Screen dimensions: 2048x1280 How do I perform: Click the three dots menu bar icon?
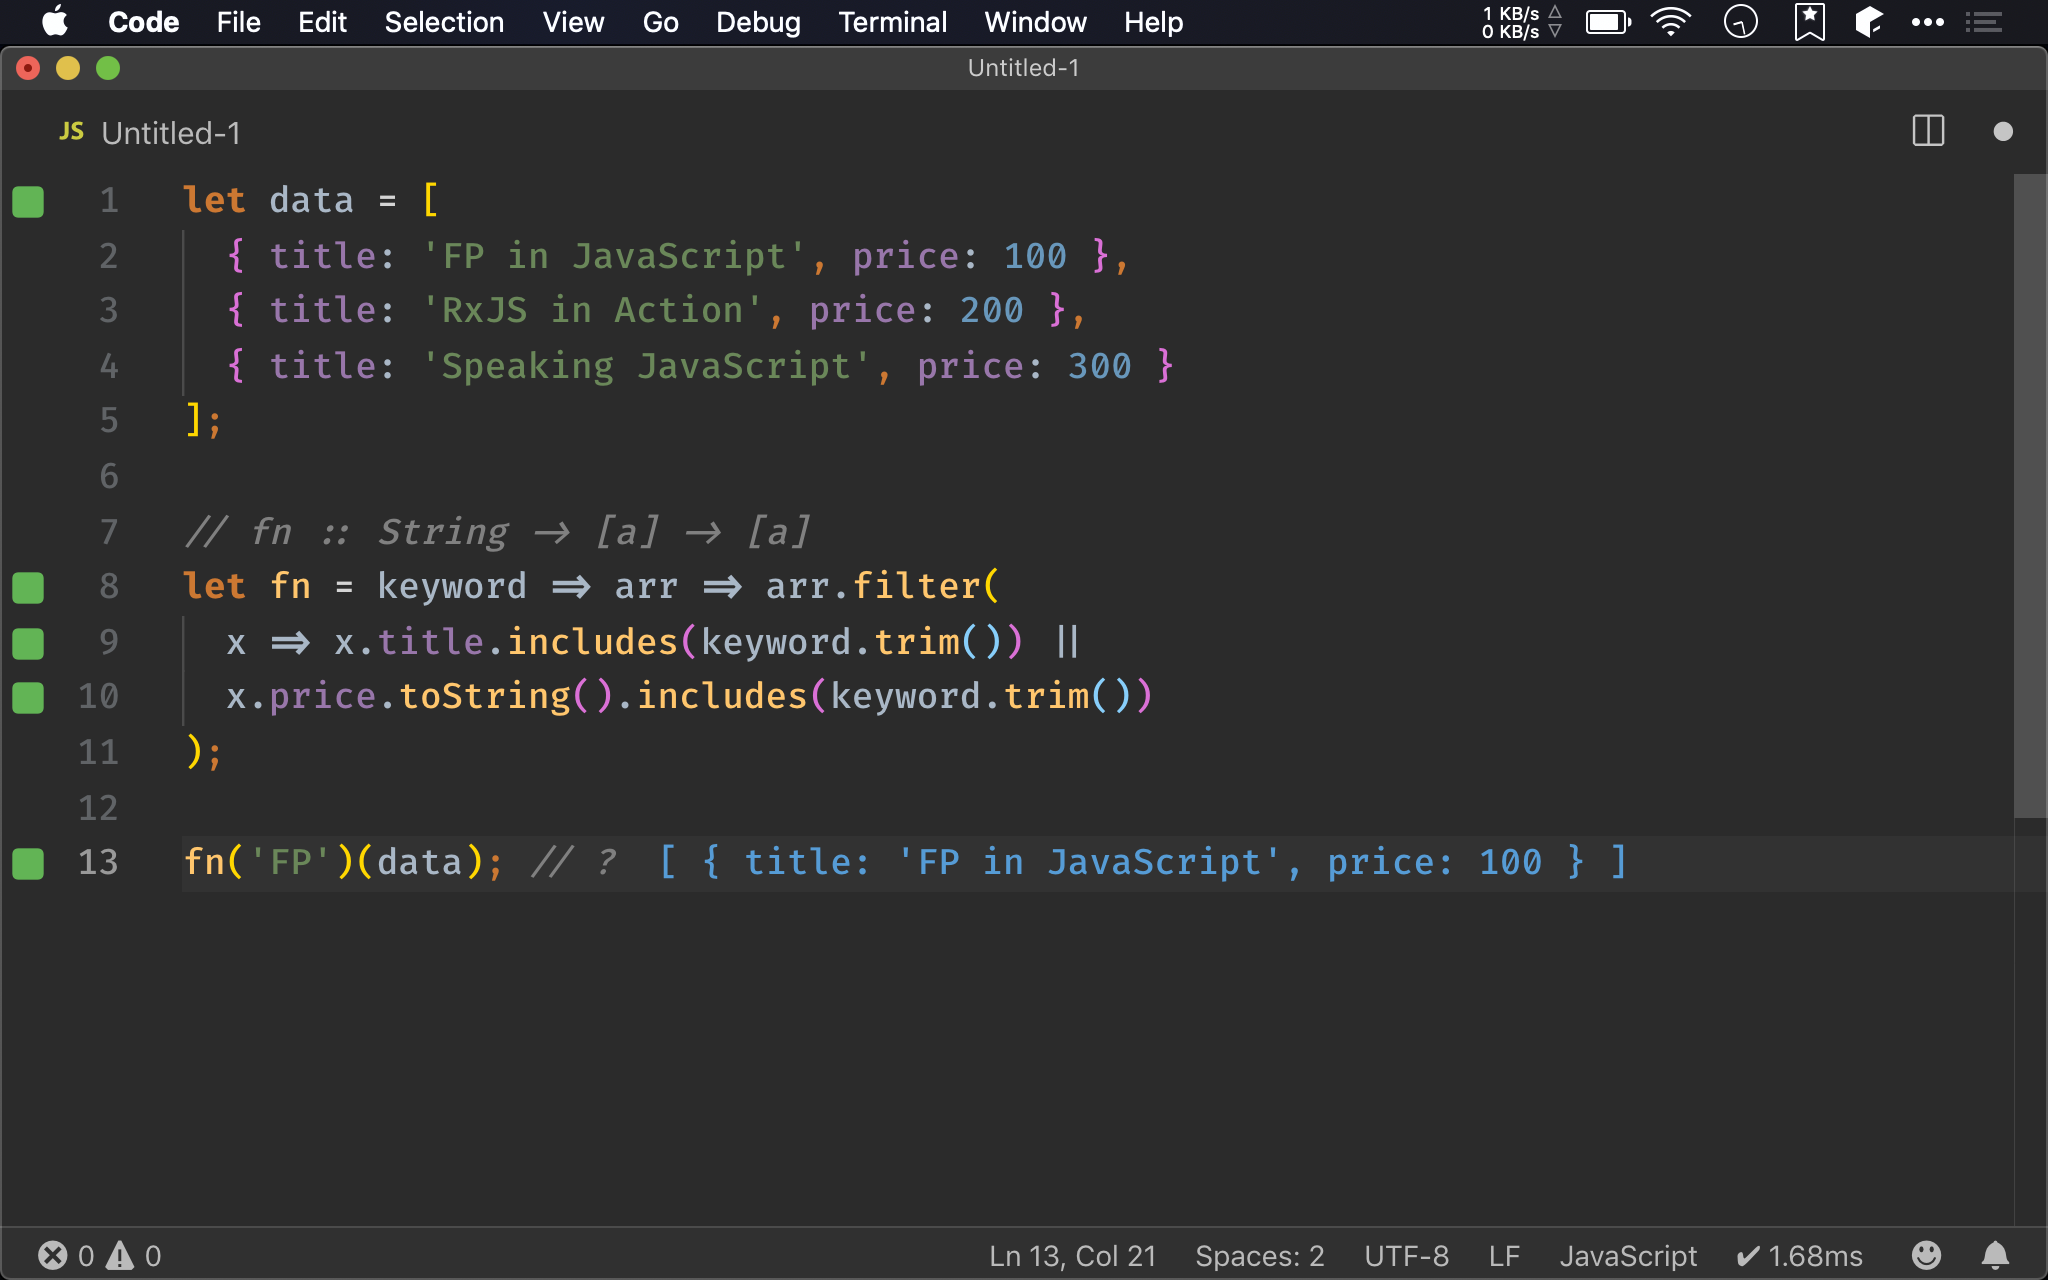pyautogui.click(x=1928, y=22)
